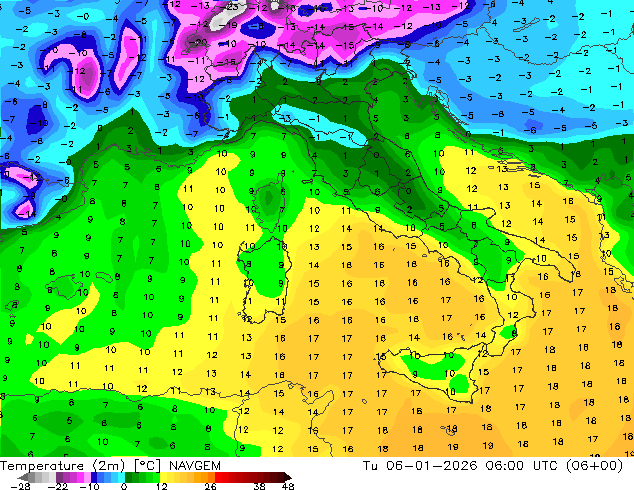Image resolution: width=634 pixels, height=490 pixels.
Task: Click the dark blue legend color swatch
Action: click(x=94, y=477)
